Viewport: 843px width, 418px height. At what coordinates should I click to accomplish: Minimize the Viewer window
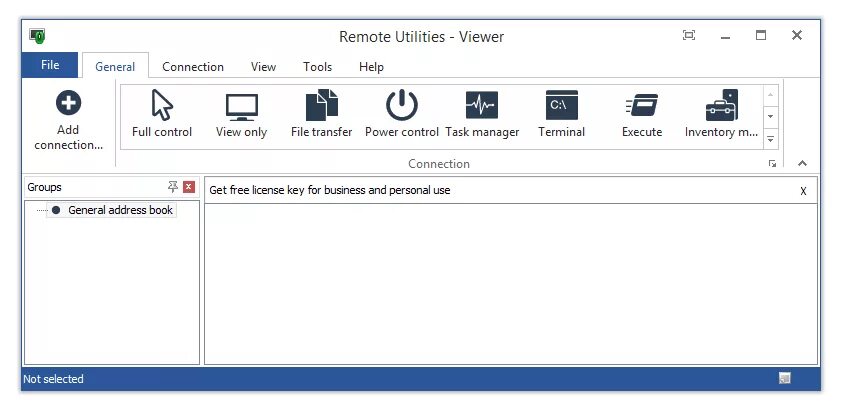[x=725, y=36]
